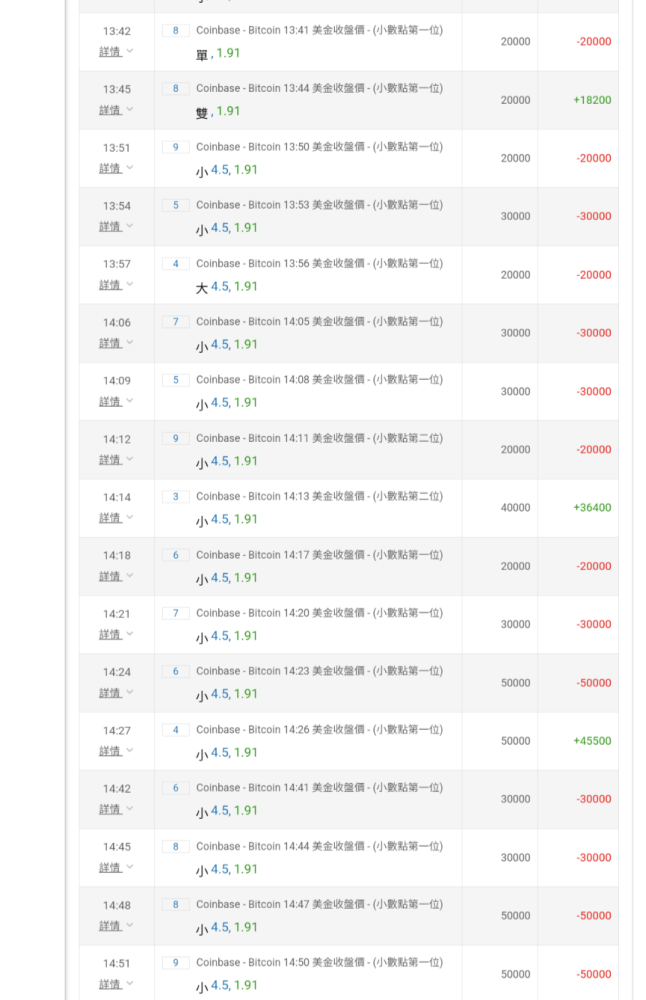Expand details chevron for 14:48 bet
Image resolution: width=646 pixels, height=1000 pixels.
tap(130, 926)
